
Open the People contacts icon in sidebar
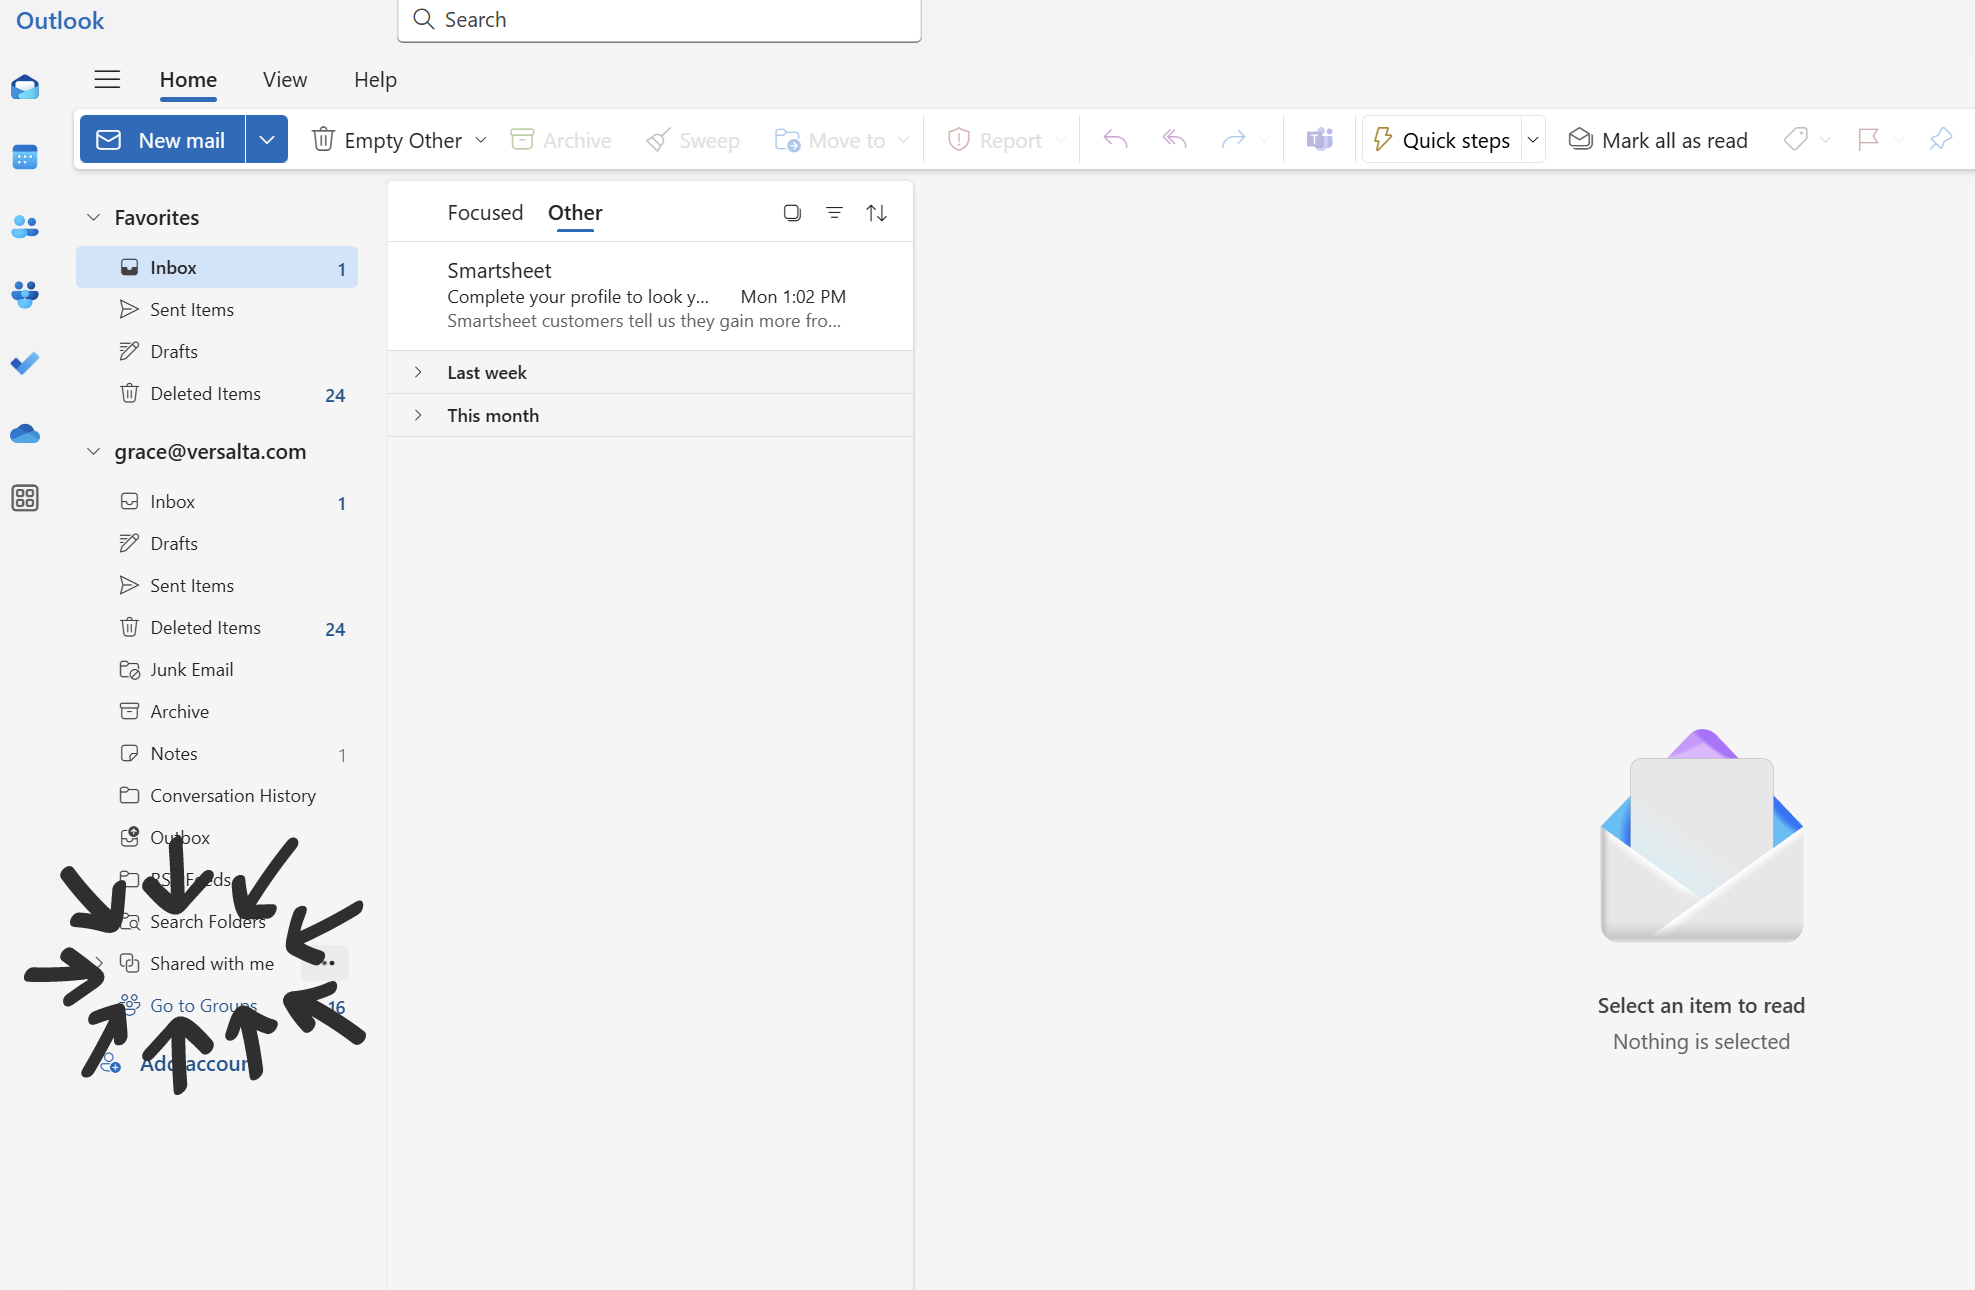click(25, 227)
